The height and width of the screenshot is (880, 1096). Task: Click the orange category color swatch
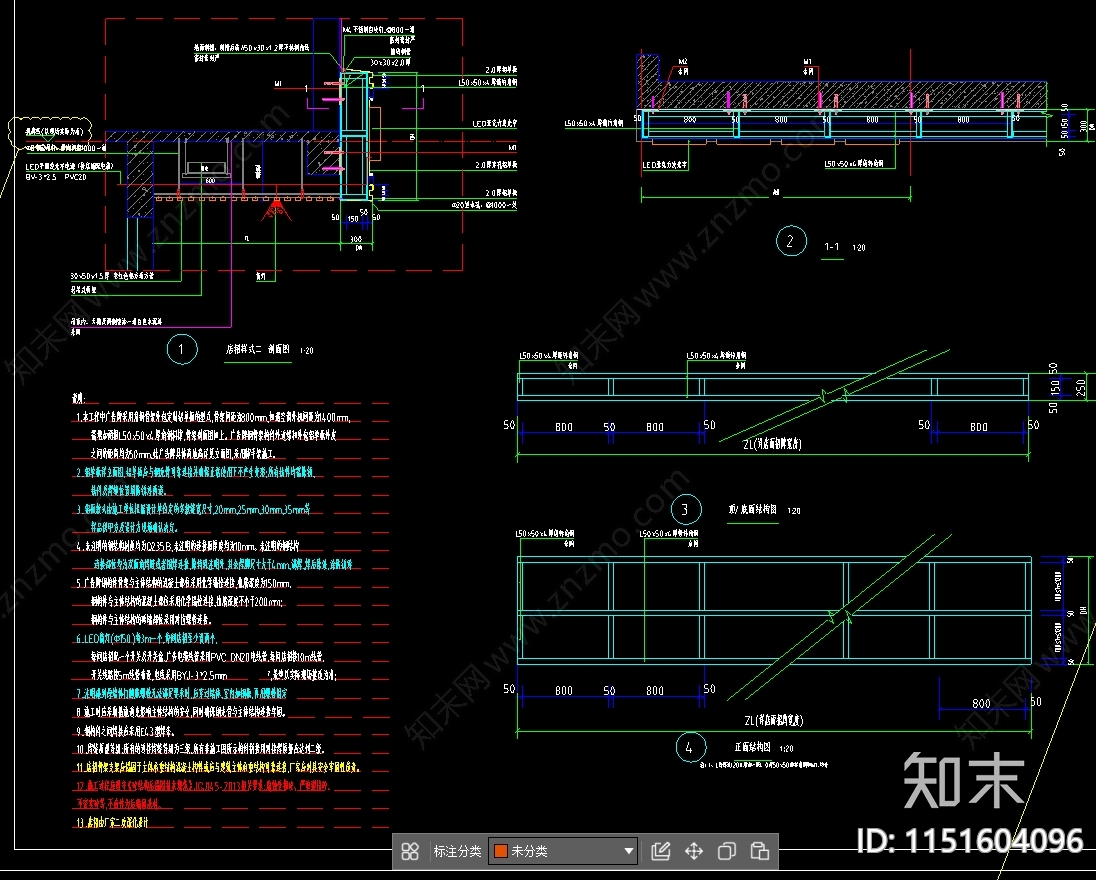500,851
